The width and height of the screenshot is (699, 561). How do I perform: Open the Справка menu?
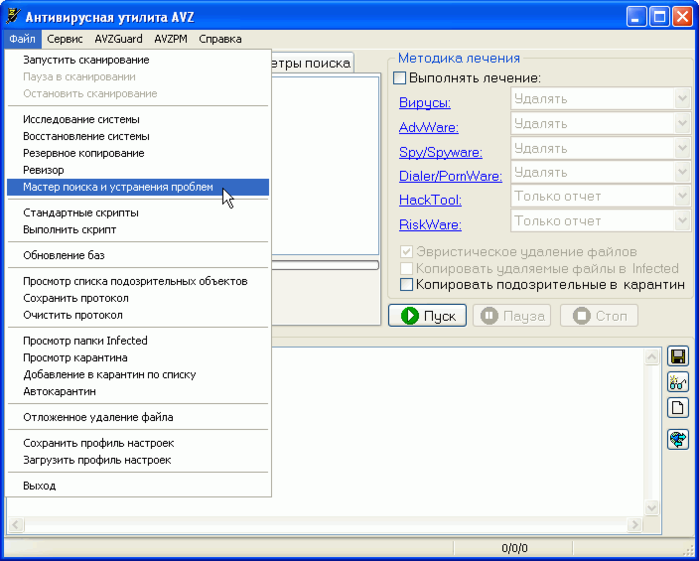click(x=220, y=39)
